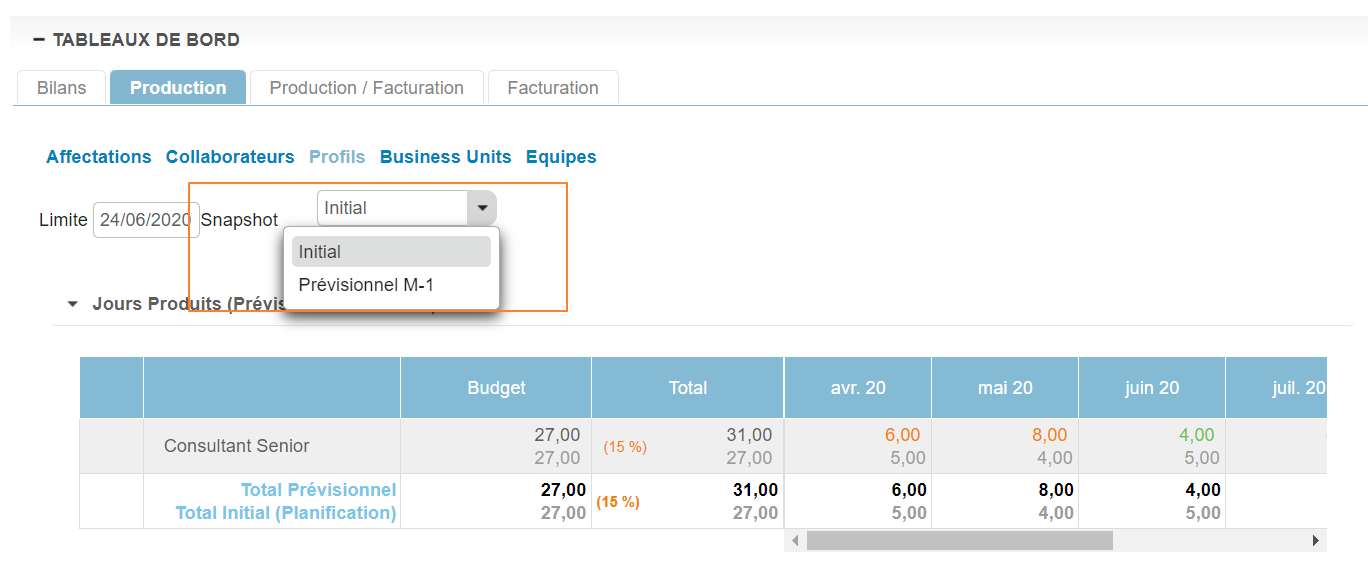Go to Business Units view
This screenshot has width=1368, height=583.
coord(445,157)
